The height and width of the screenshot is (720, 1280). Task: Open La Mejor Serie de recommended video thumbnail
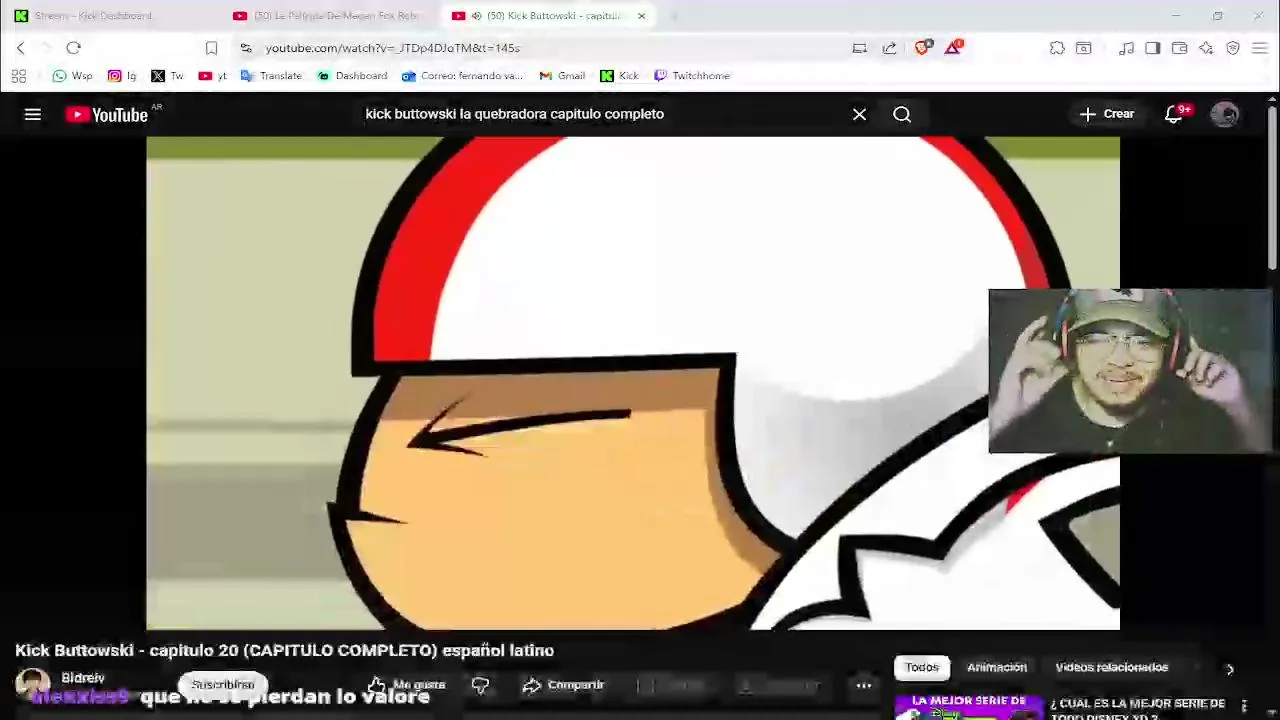click(968, 707)
